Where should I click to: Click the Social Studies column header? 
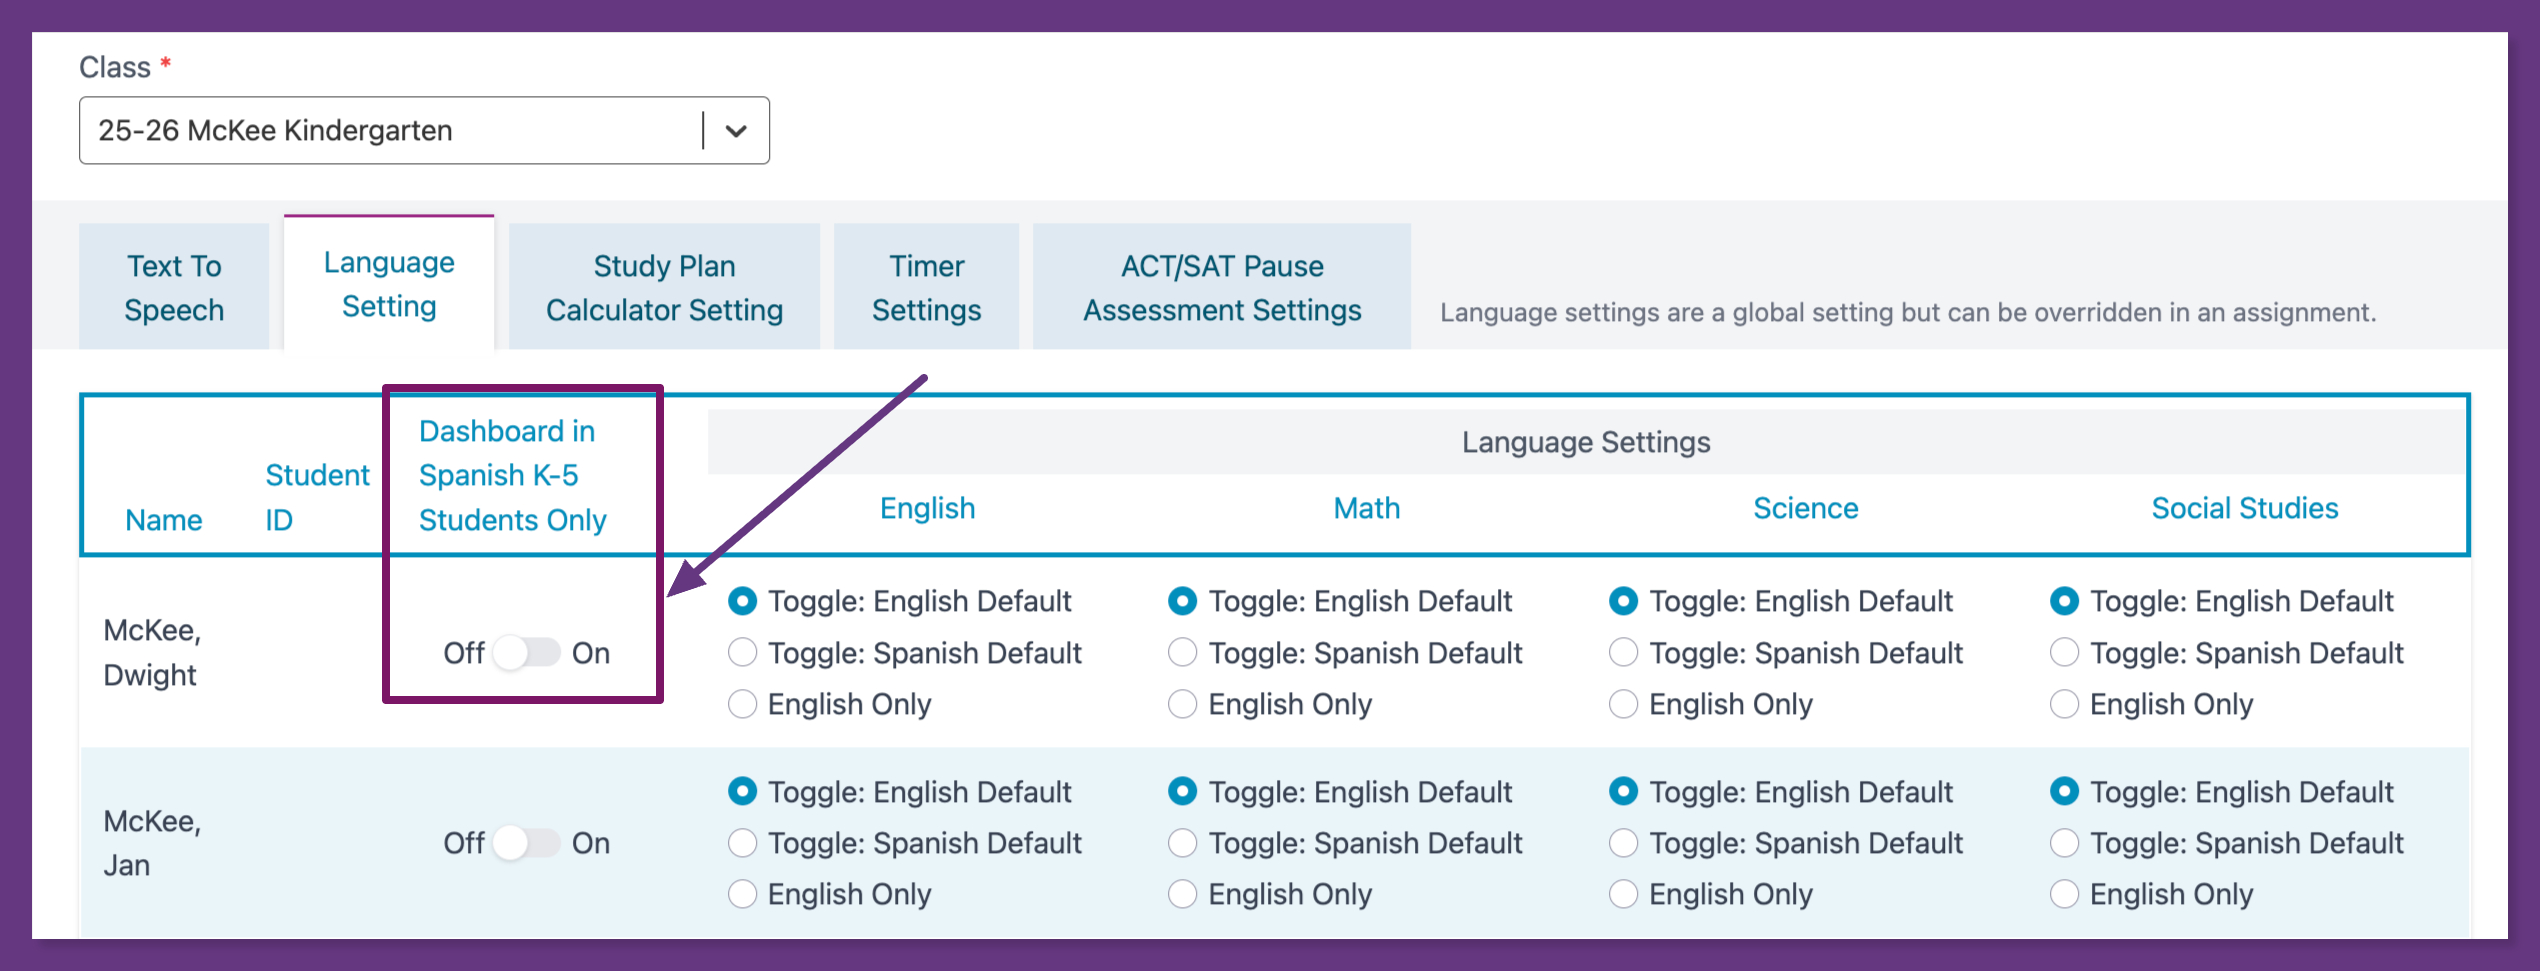coord(2244,508)
